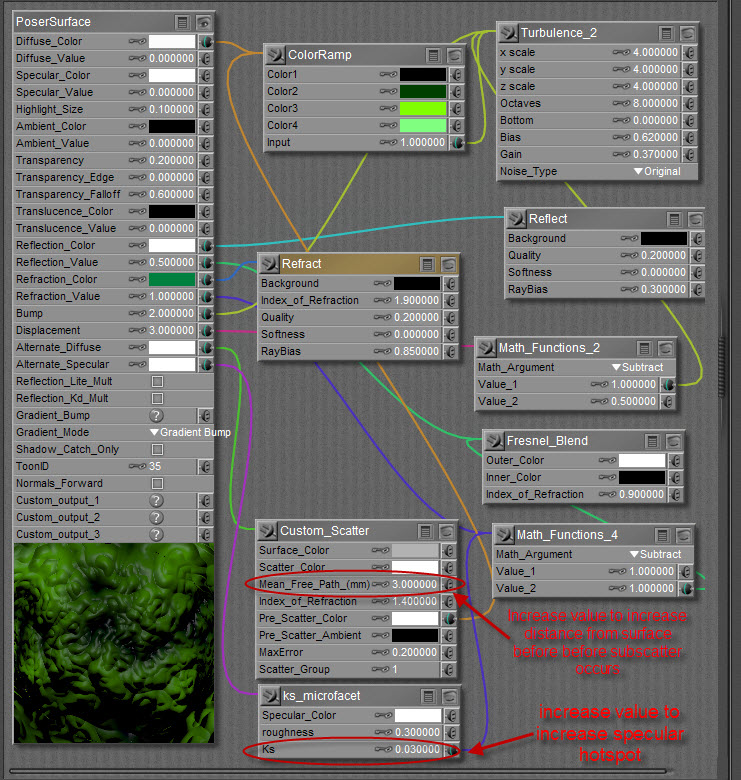
Task: Click the Fresnel_Blend node output icon
Action: point(494,441)
